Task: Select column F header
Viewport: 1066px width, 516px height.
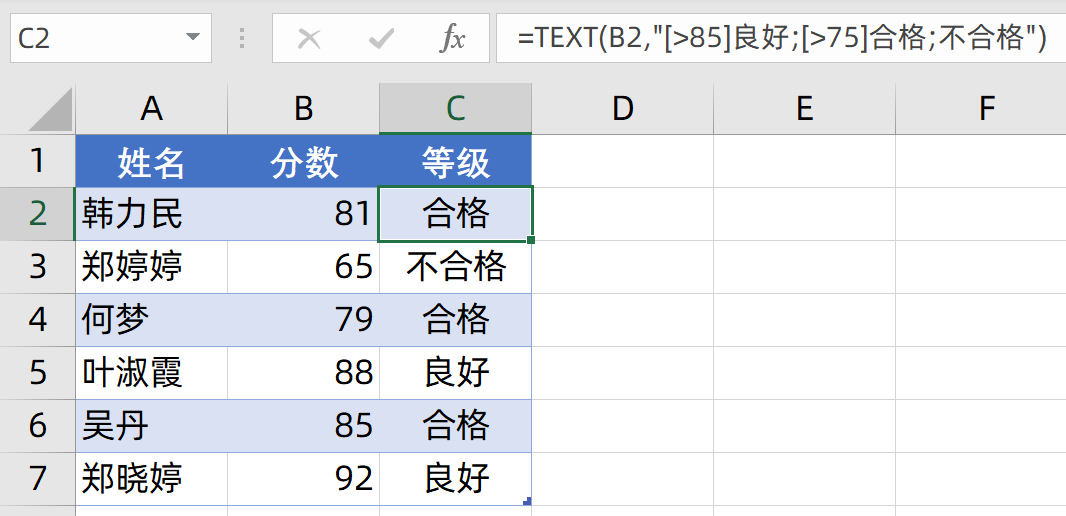Action: click(x=981, y=109)
